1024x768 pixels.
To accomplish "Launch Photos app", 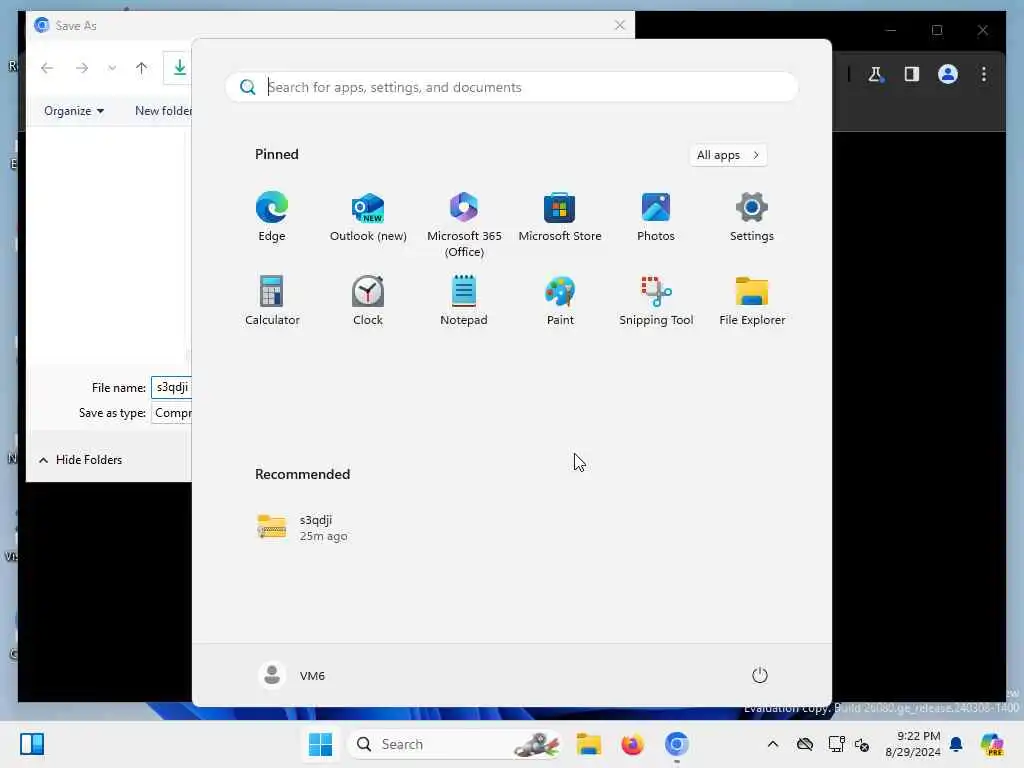I will tap(656, 217).
